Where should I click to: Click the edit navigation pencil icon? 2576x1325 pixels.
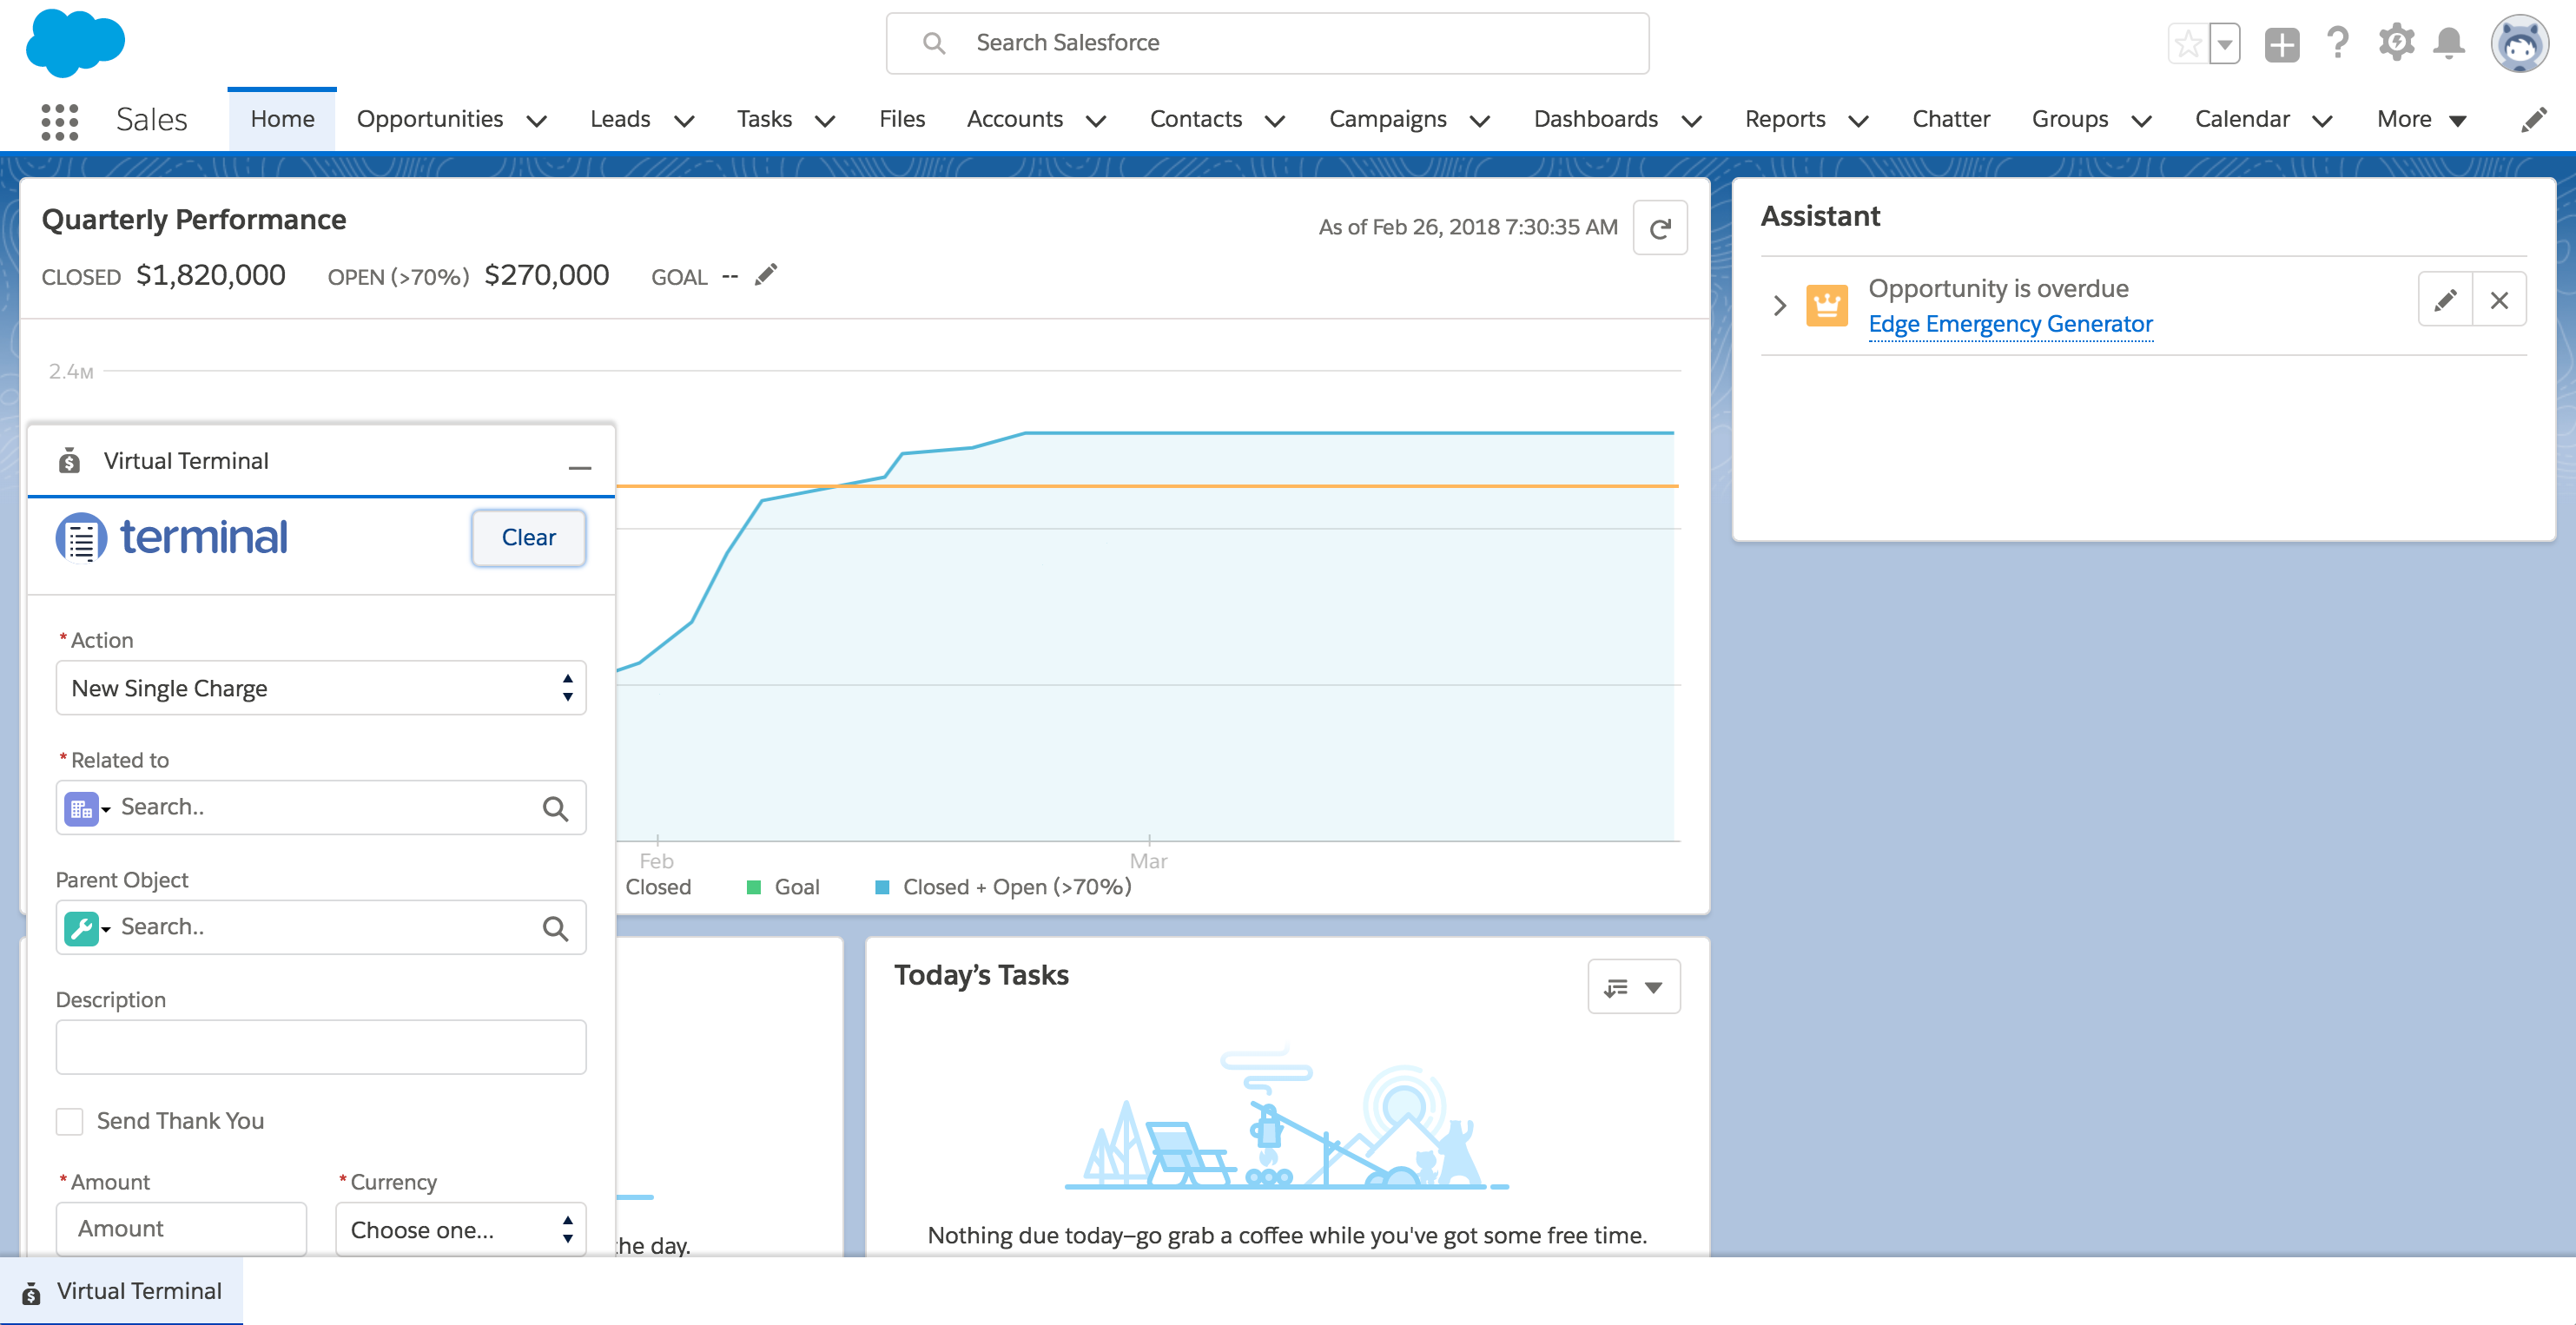pyautogui.click(x=2533, y=120)
